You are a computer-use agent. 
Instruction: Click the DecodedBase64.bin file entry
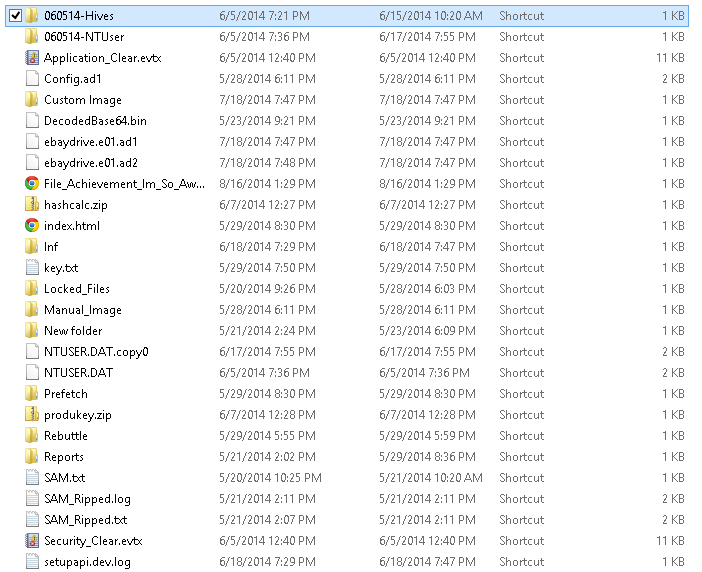96,121
